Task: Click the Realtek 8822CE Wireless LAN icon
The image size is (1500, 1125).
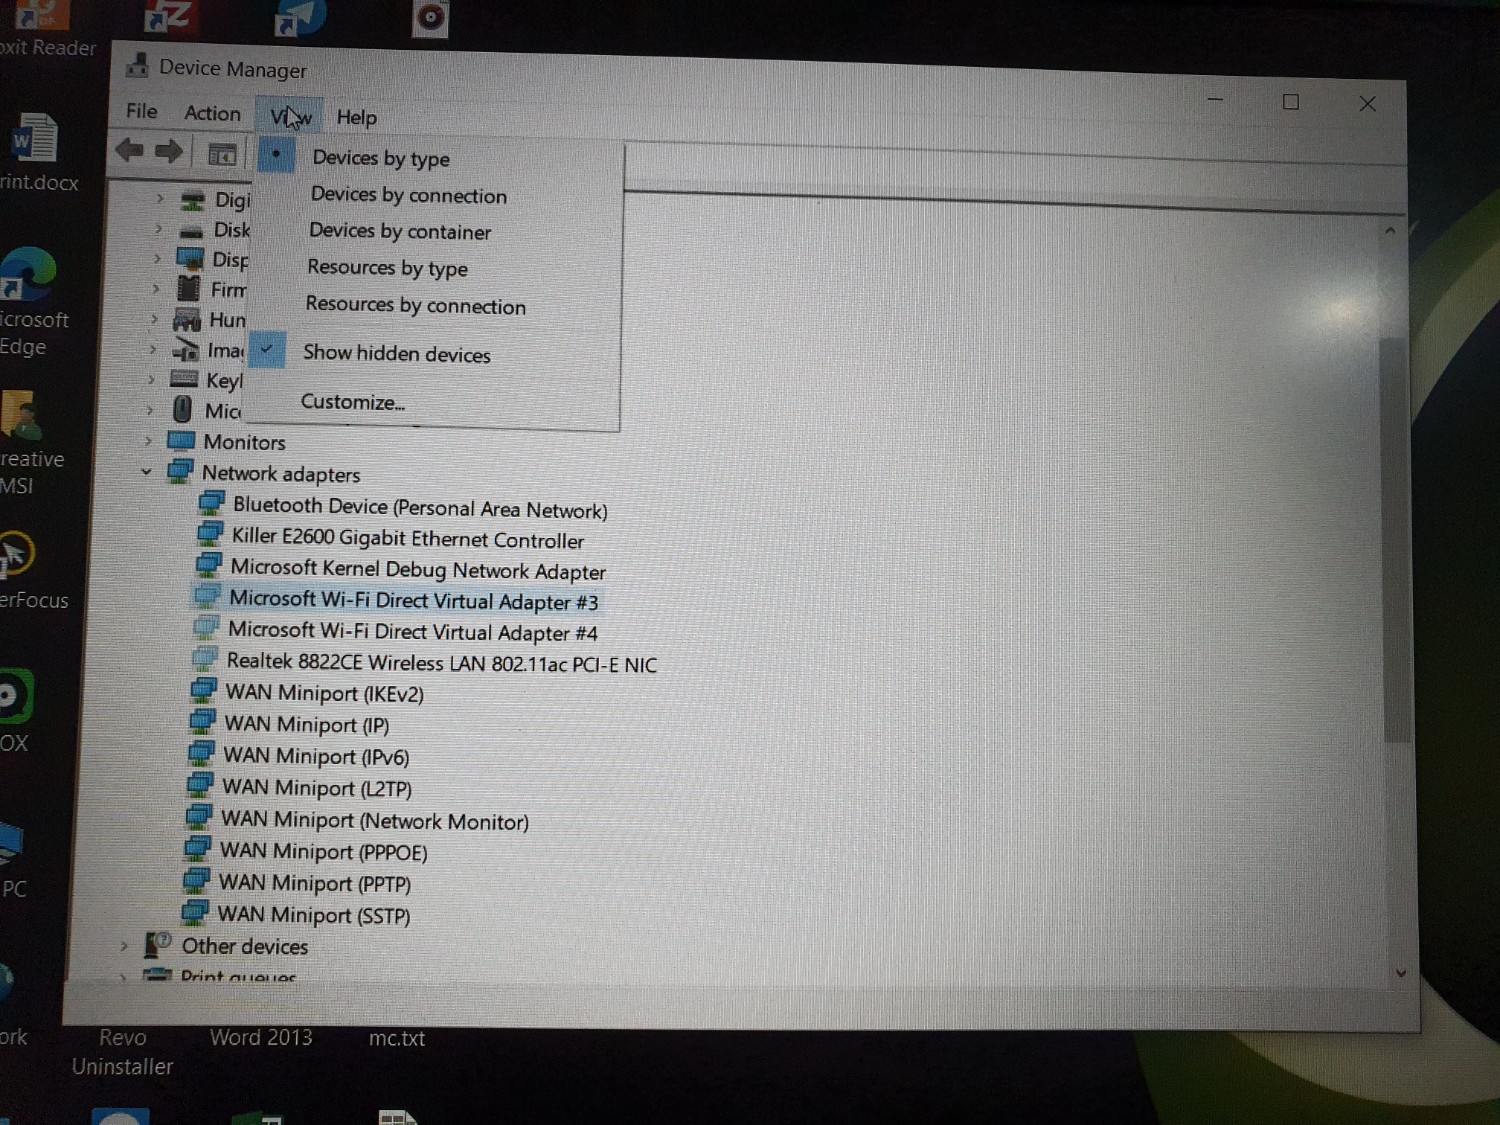Action: click(x=205, y=659)
